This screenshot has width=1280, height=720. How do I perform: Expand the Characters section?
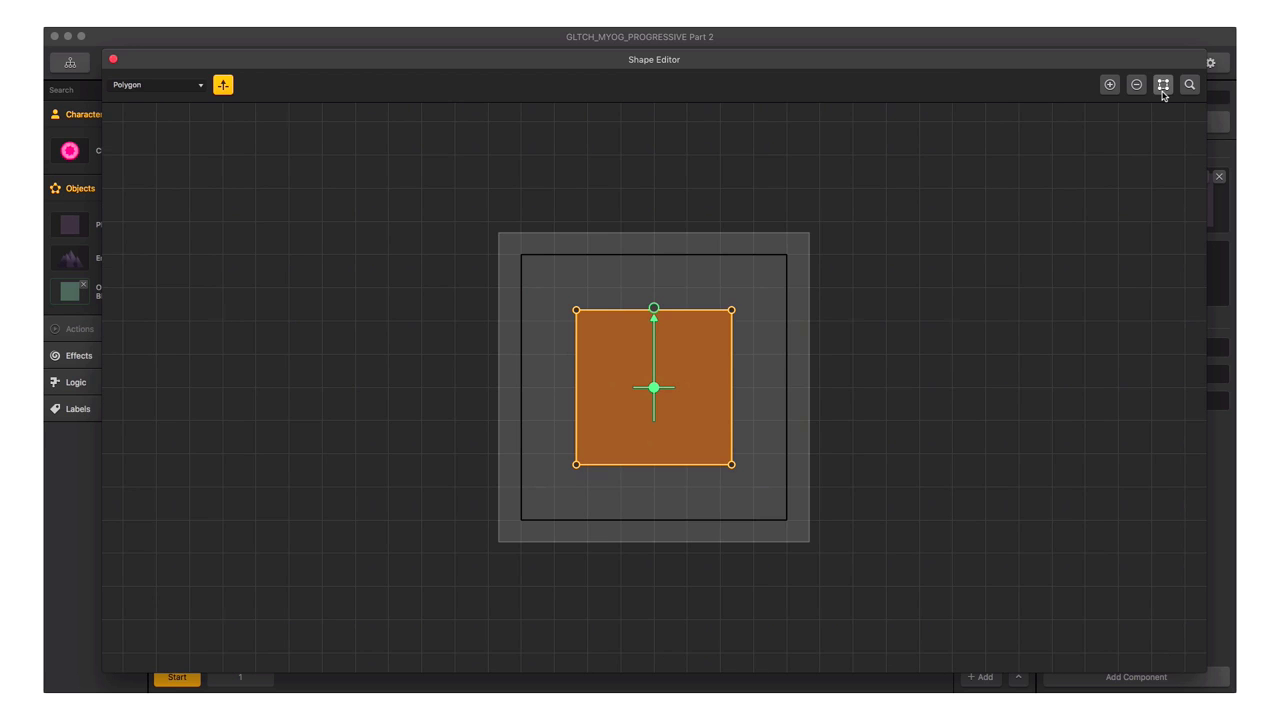pos(76,114)
